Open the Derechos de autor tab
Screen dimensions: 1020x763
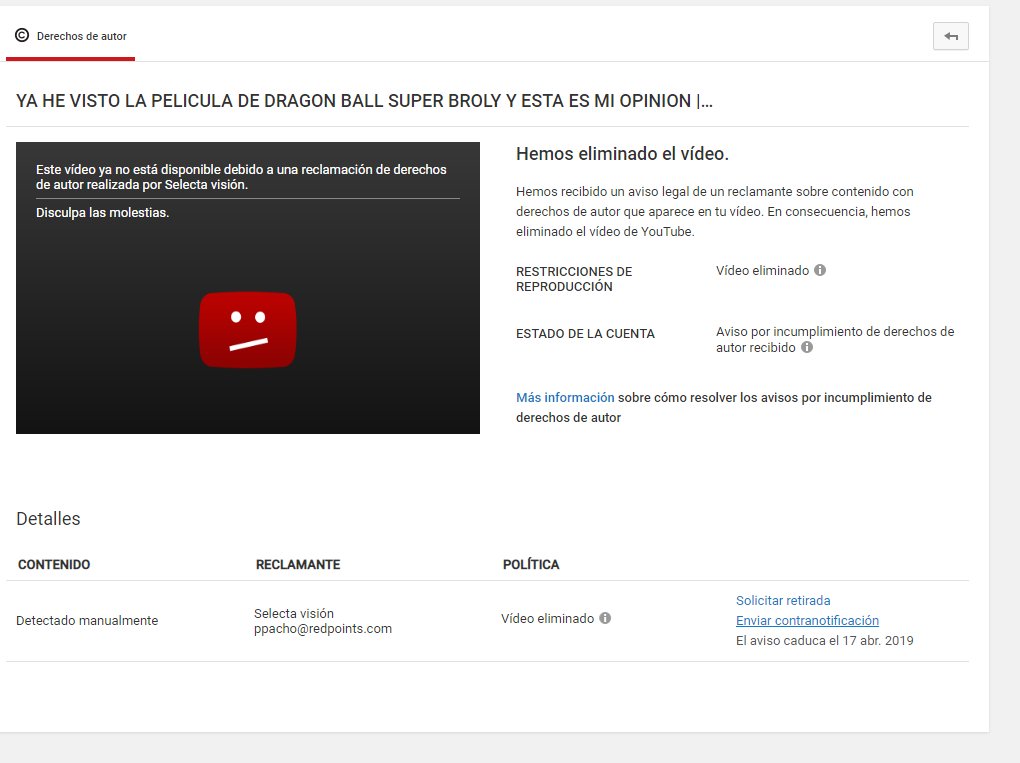[70, 36]
